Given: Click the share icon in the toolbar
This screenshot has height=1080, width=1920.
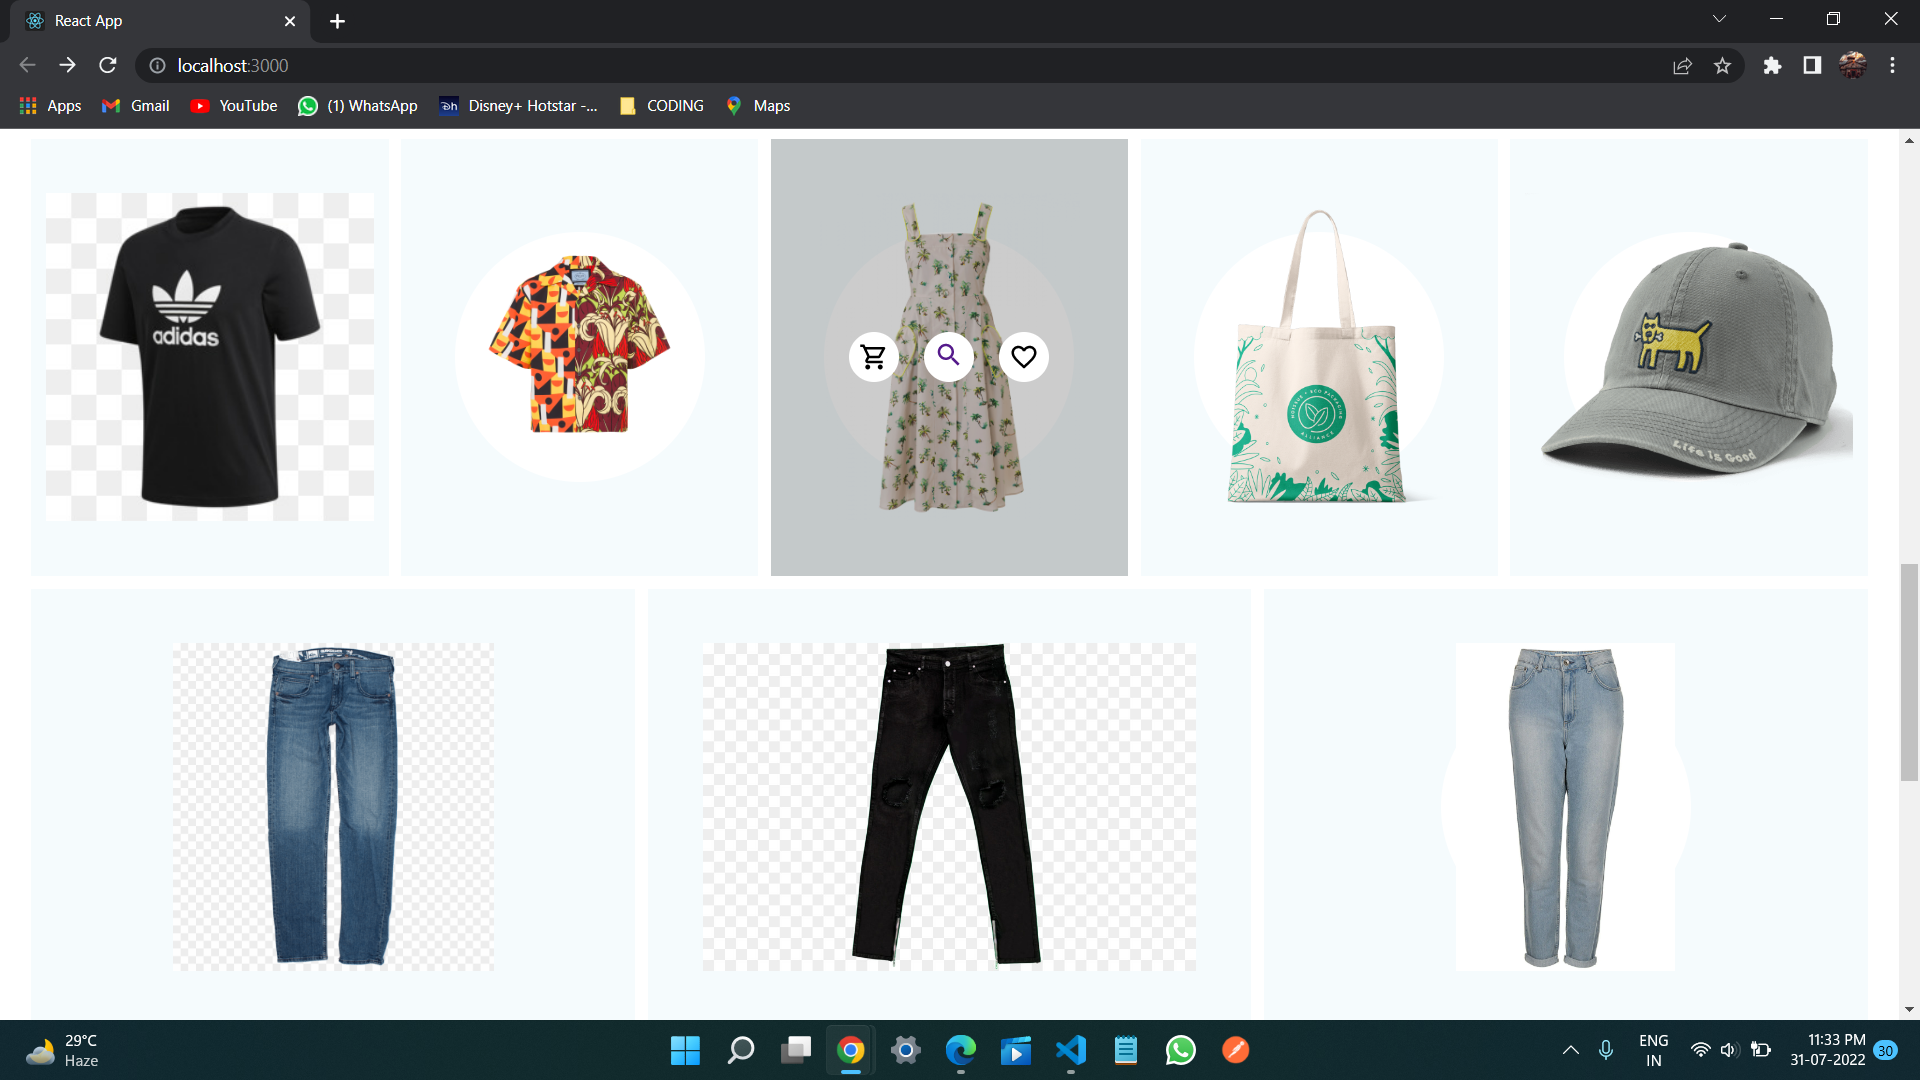Looking at the screenshot, I should click(x=1683, y=65).
